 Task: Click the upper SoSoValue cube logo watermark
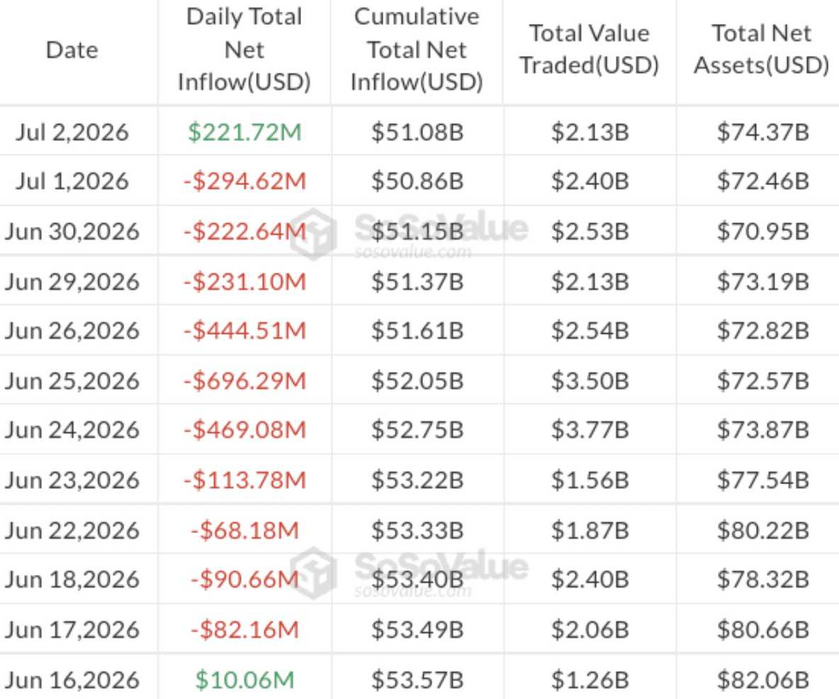tap(314, 234)
